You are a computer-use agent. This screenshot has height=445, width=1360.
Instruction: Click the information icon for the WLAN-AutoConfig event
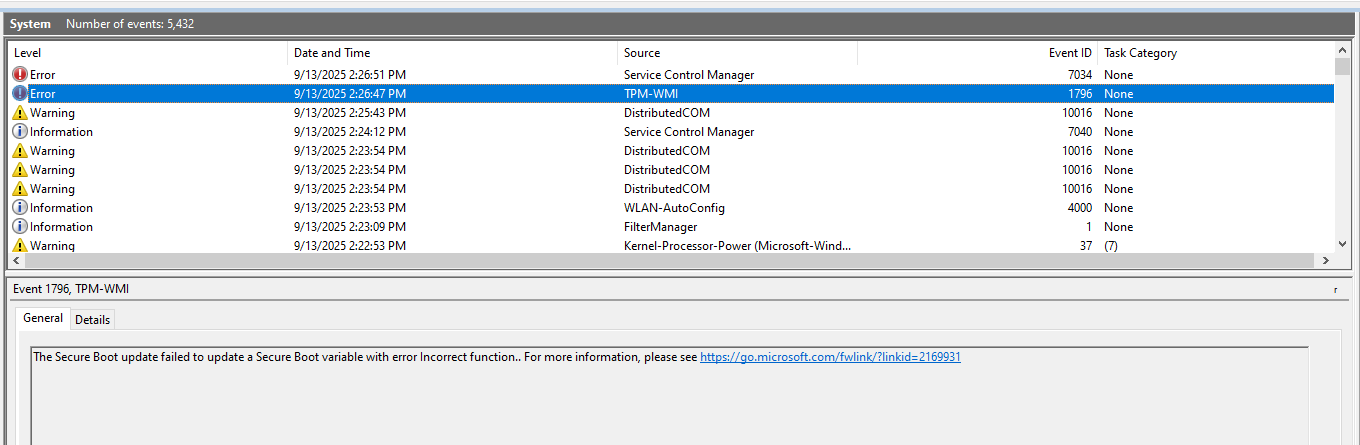click(x=20, y=208)
